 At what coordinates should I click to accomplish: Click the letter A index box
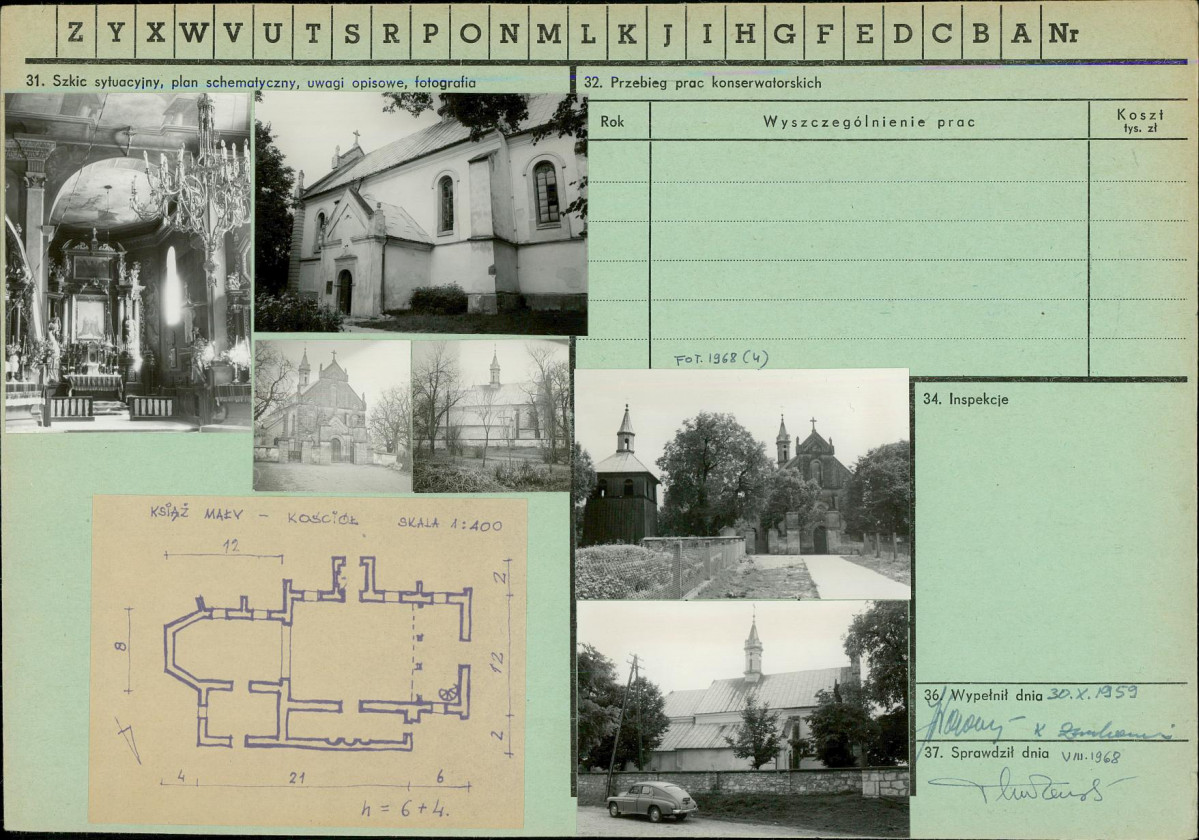pos(1022,32)
